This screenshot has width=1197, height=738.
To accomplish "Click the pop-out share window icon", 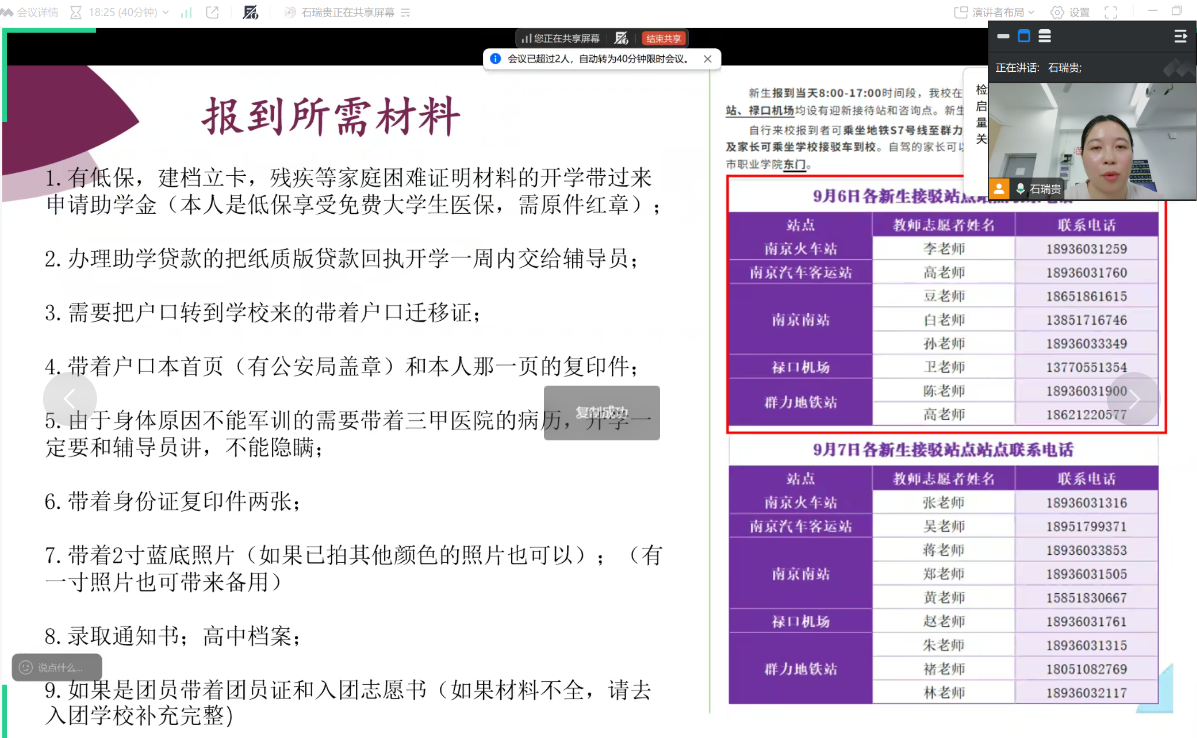I will 212,13.
